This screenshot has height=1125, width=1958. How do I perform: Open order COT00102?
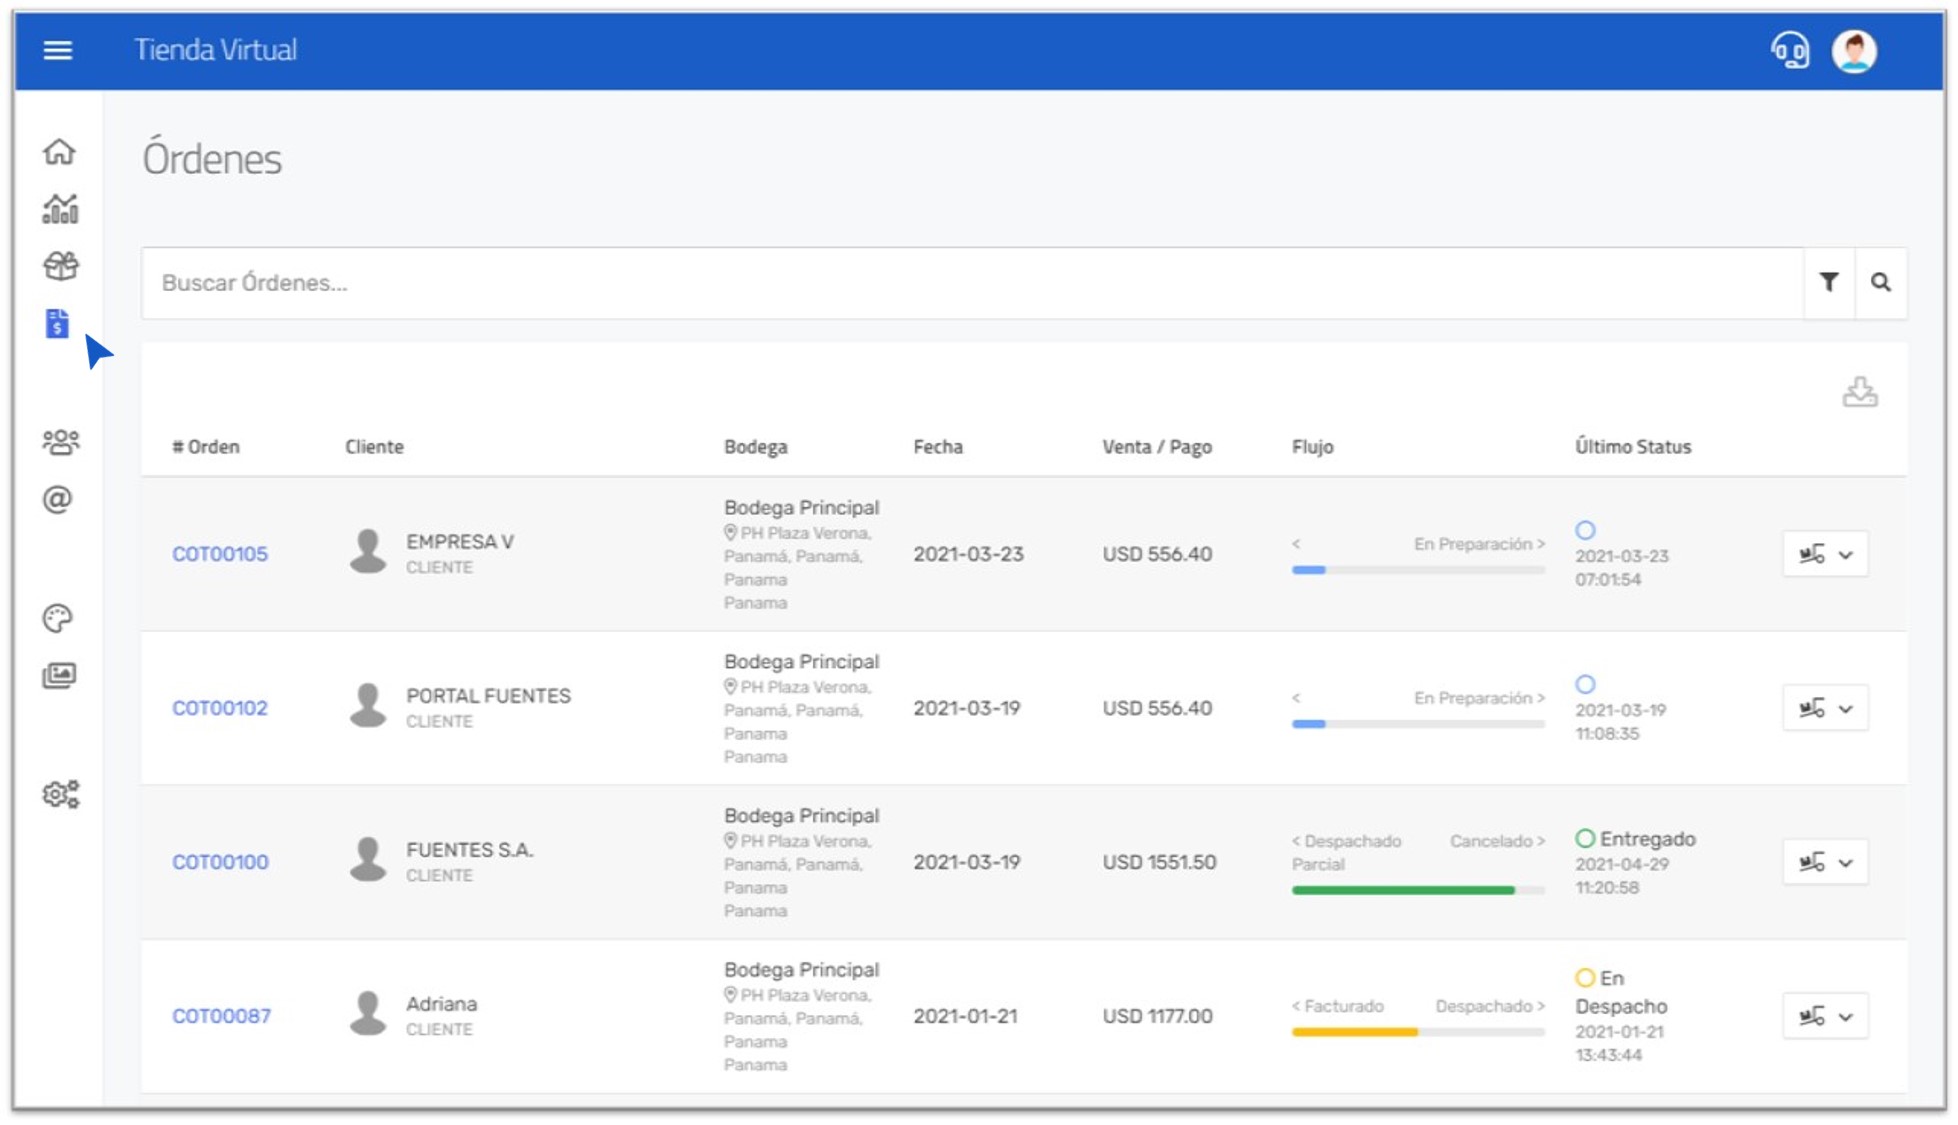point(220,708)
